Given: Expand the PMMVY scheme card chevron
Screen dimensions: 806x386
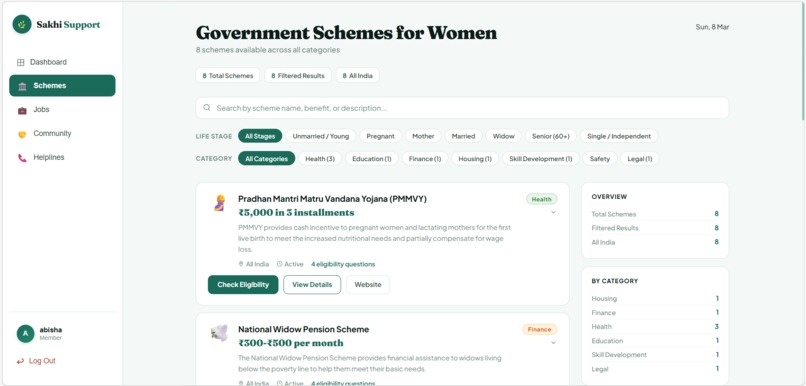Looking at the screenshot, I should 553,212.
